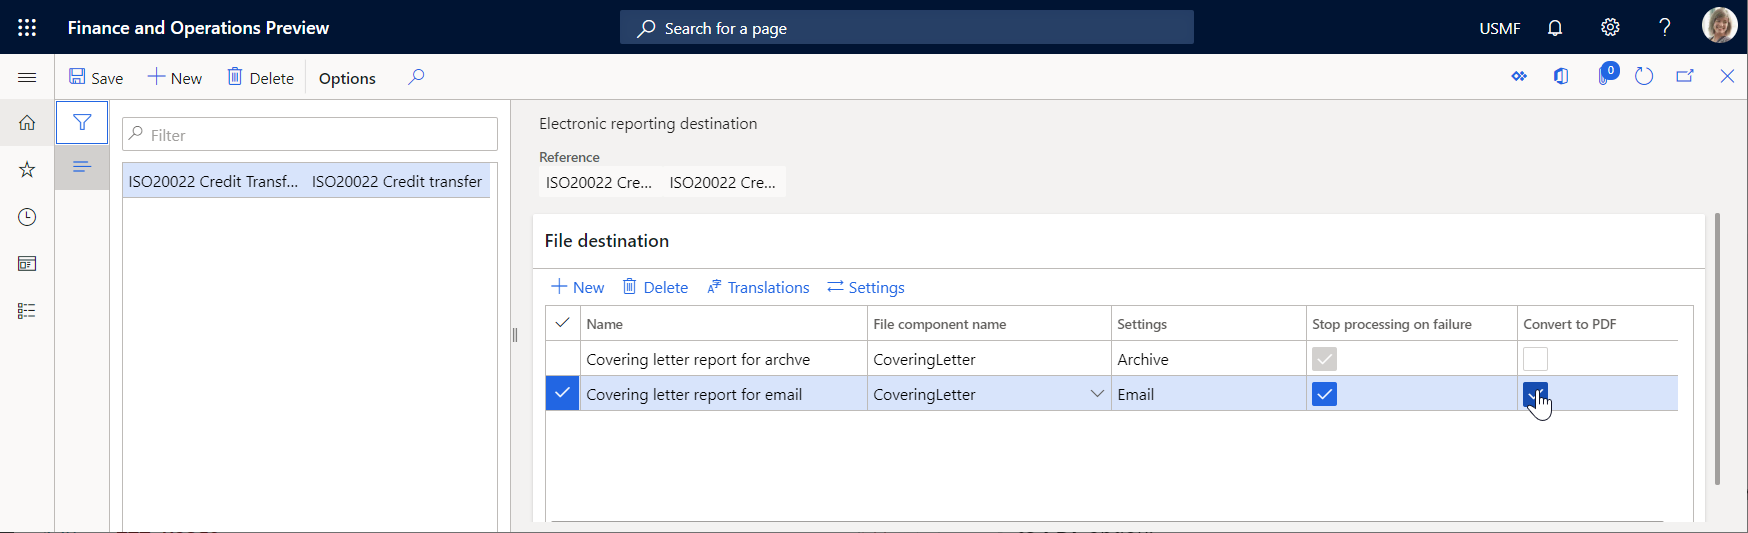Image resolution: width=1748 pixels, height=533 pixels.
Task: Show the filter pane funnel icon
Action: tap(82, 123)
